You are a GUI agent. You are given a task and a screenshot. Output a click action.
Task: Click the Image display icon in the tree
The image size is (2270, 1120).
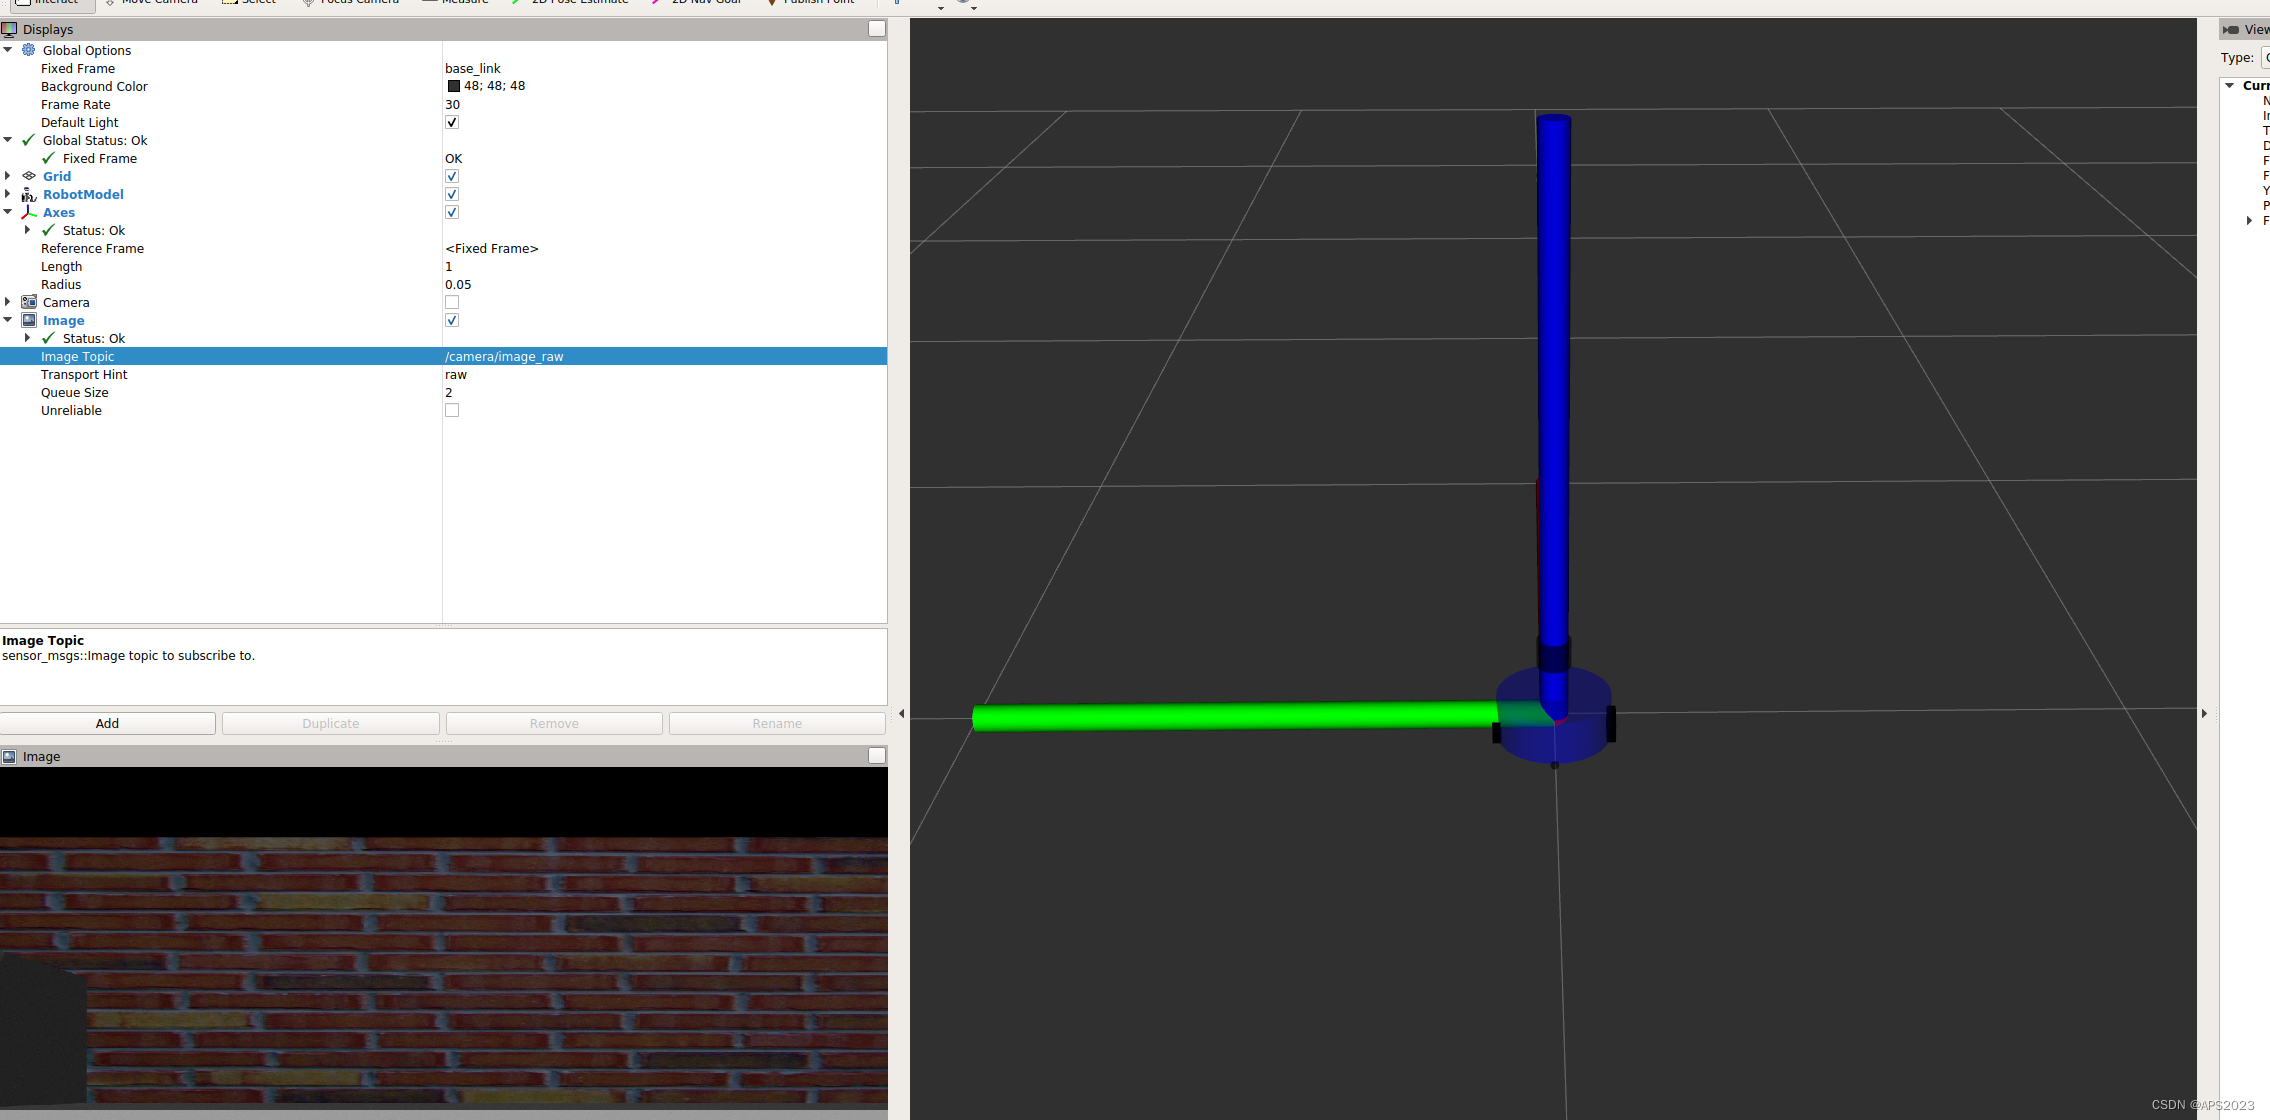29,320
